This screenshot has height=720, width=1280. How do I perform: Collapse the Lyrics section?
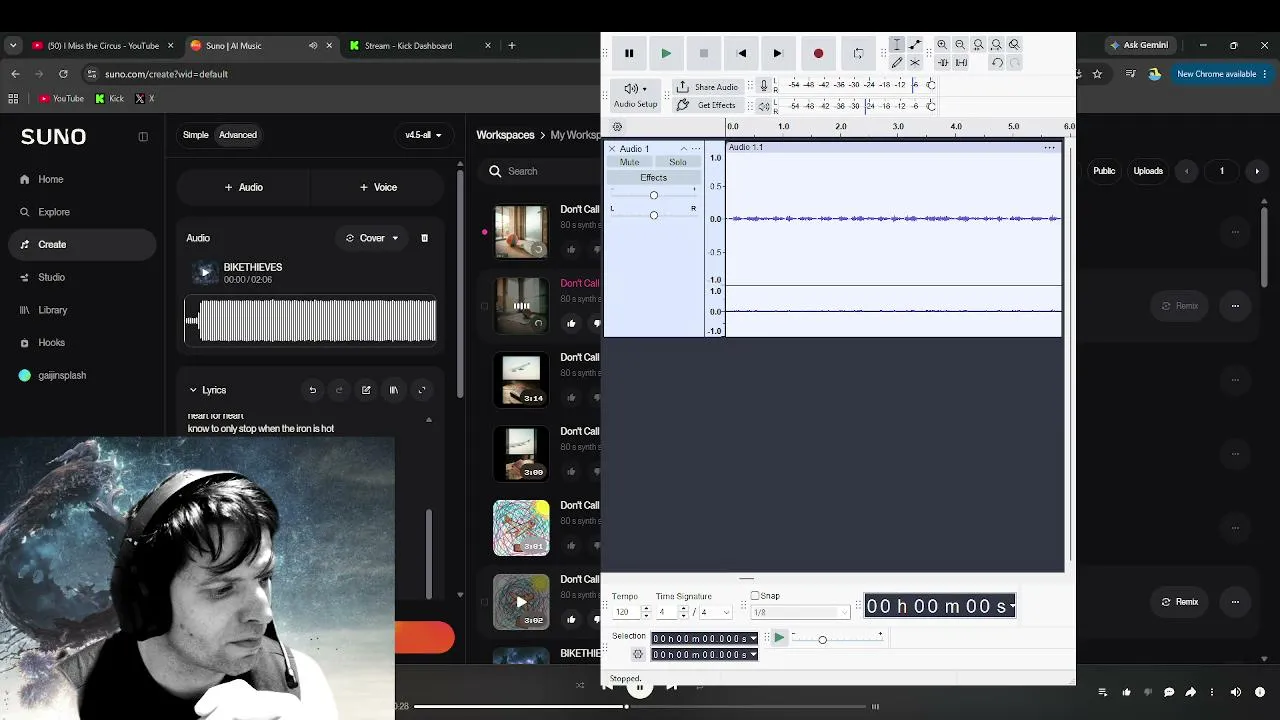click(193, 390)
